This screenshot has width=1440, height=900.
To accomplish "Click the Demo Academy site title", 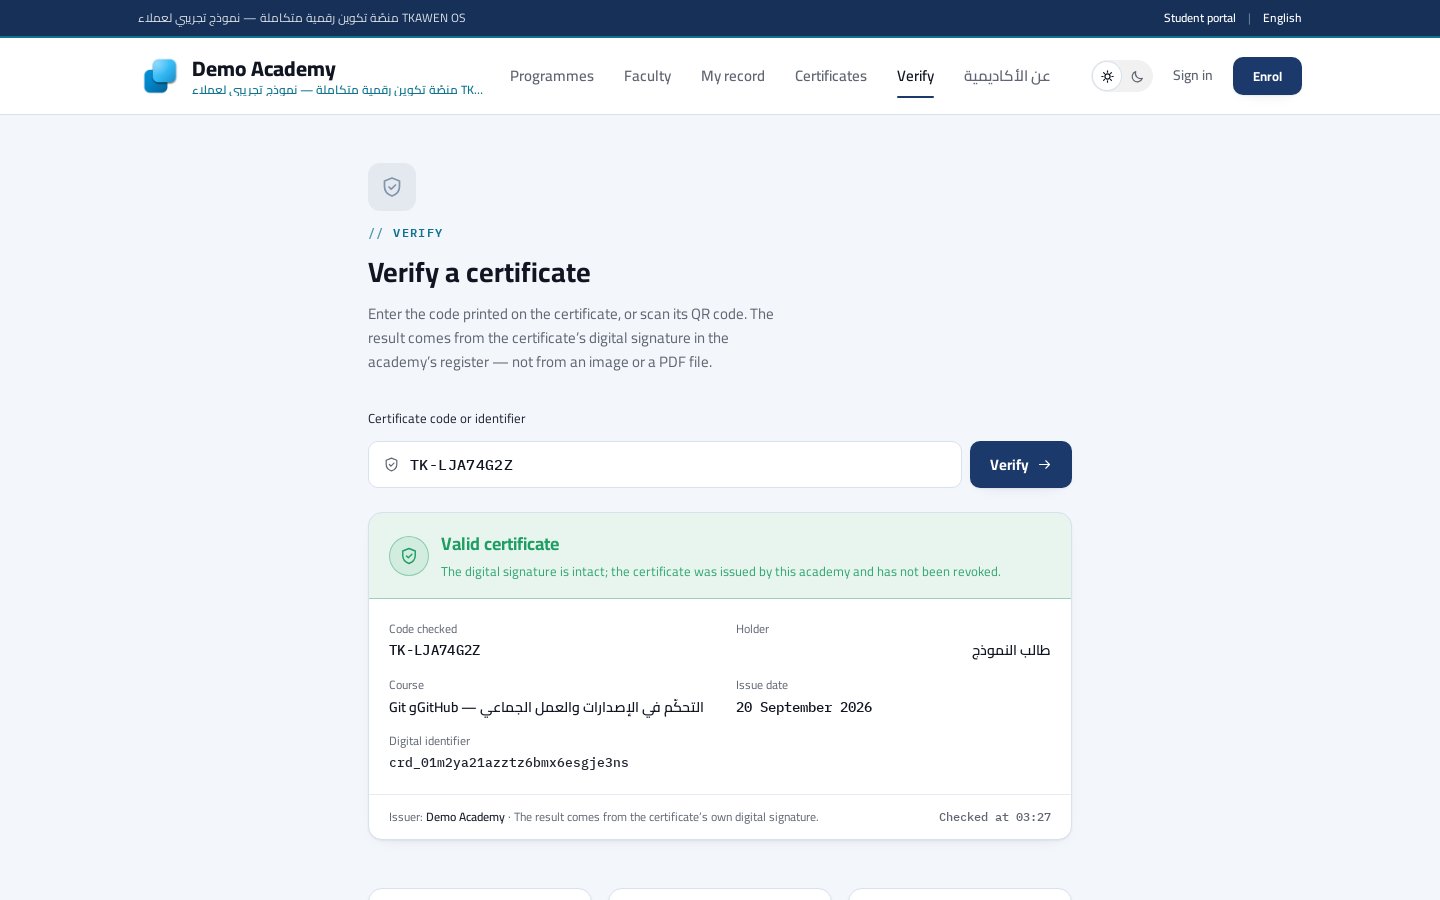I will coord(264,69).
